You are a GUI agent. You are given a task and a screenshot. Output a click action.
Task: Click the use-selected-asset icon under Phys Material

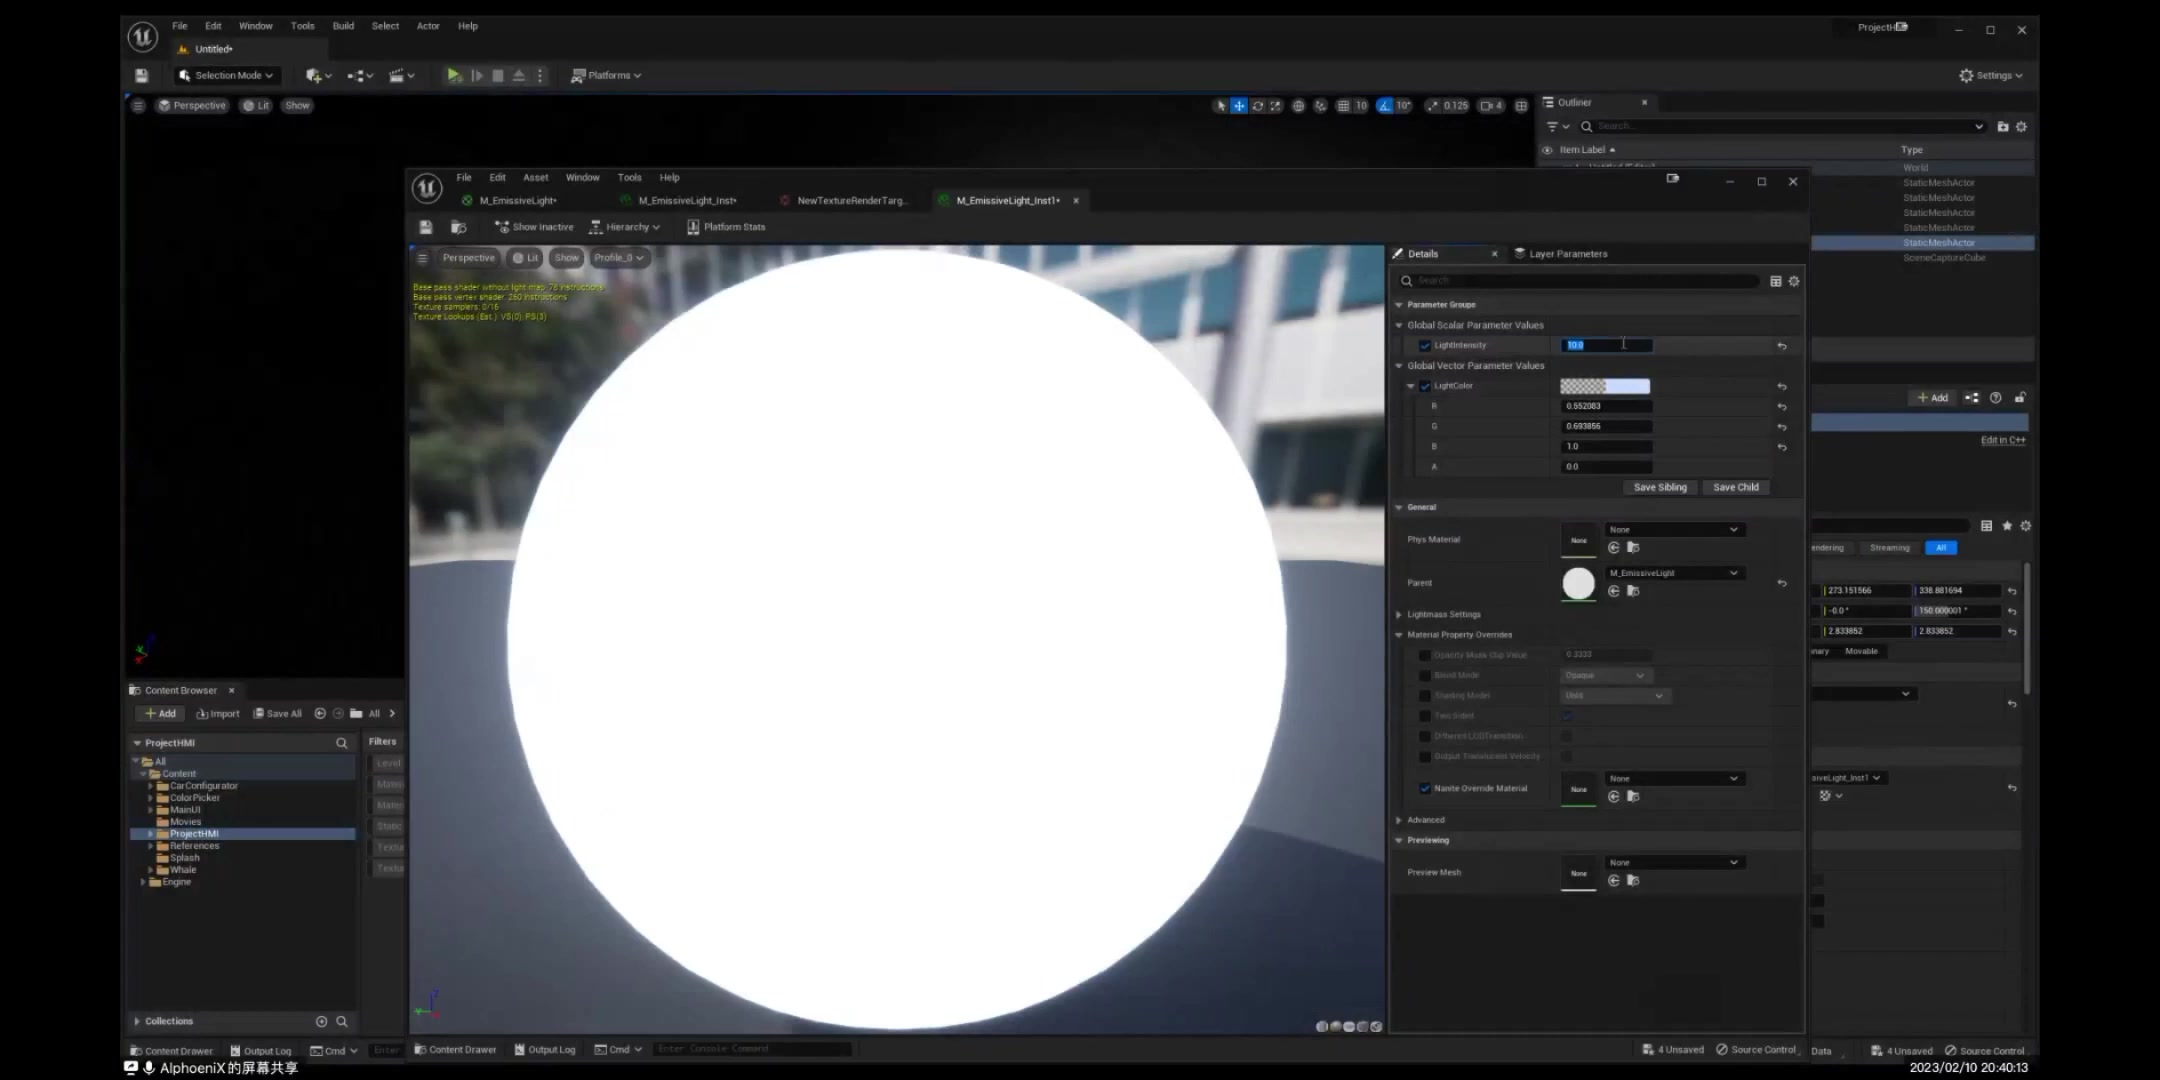(1614, 548)
